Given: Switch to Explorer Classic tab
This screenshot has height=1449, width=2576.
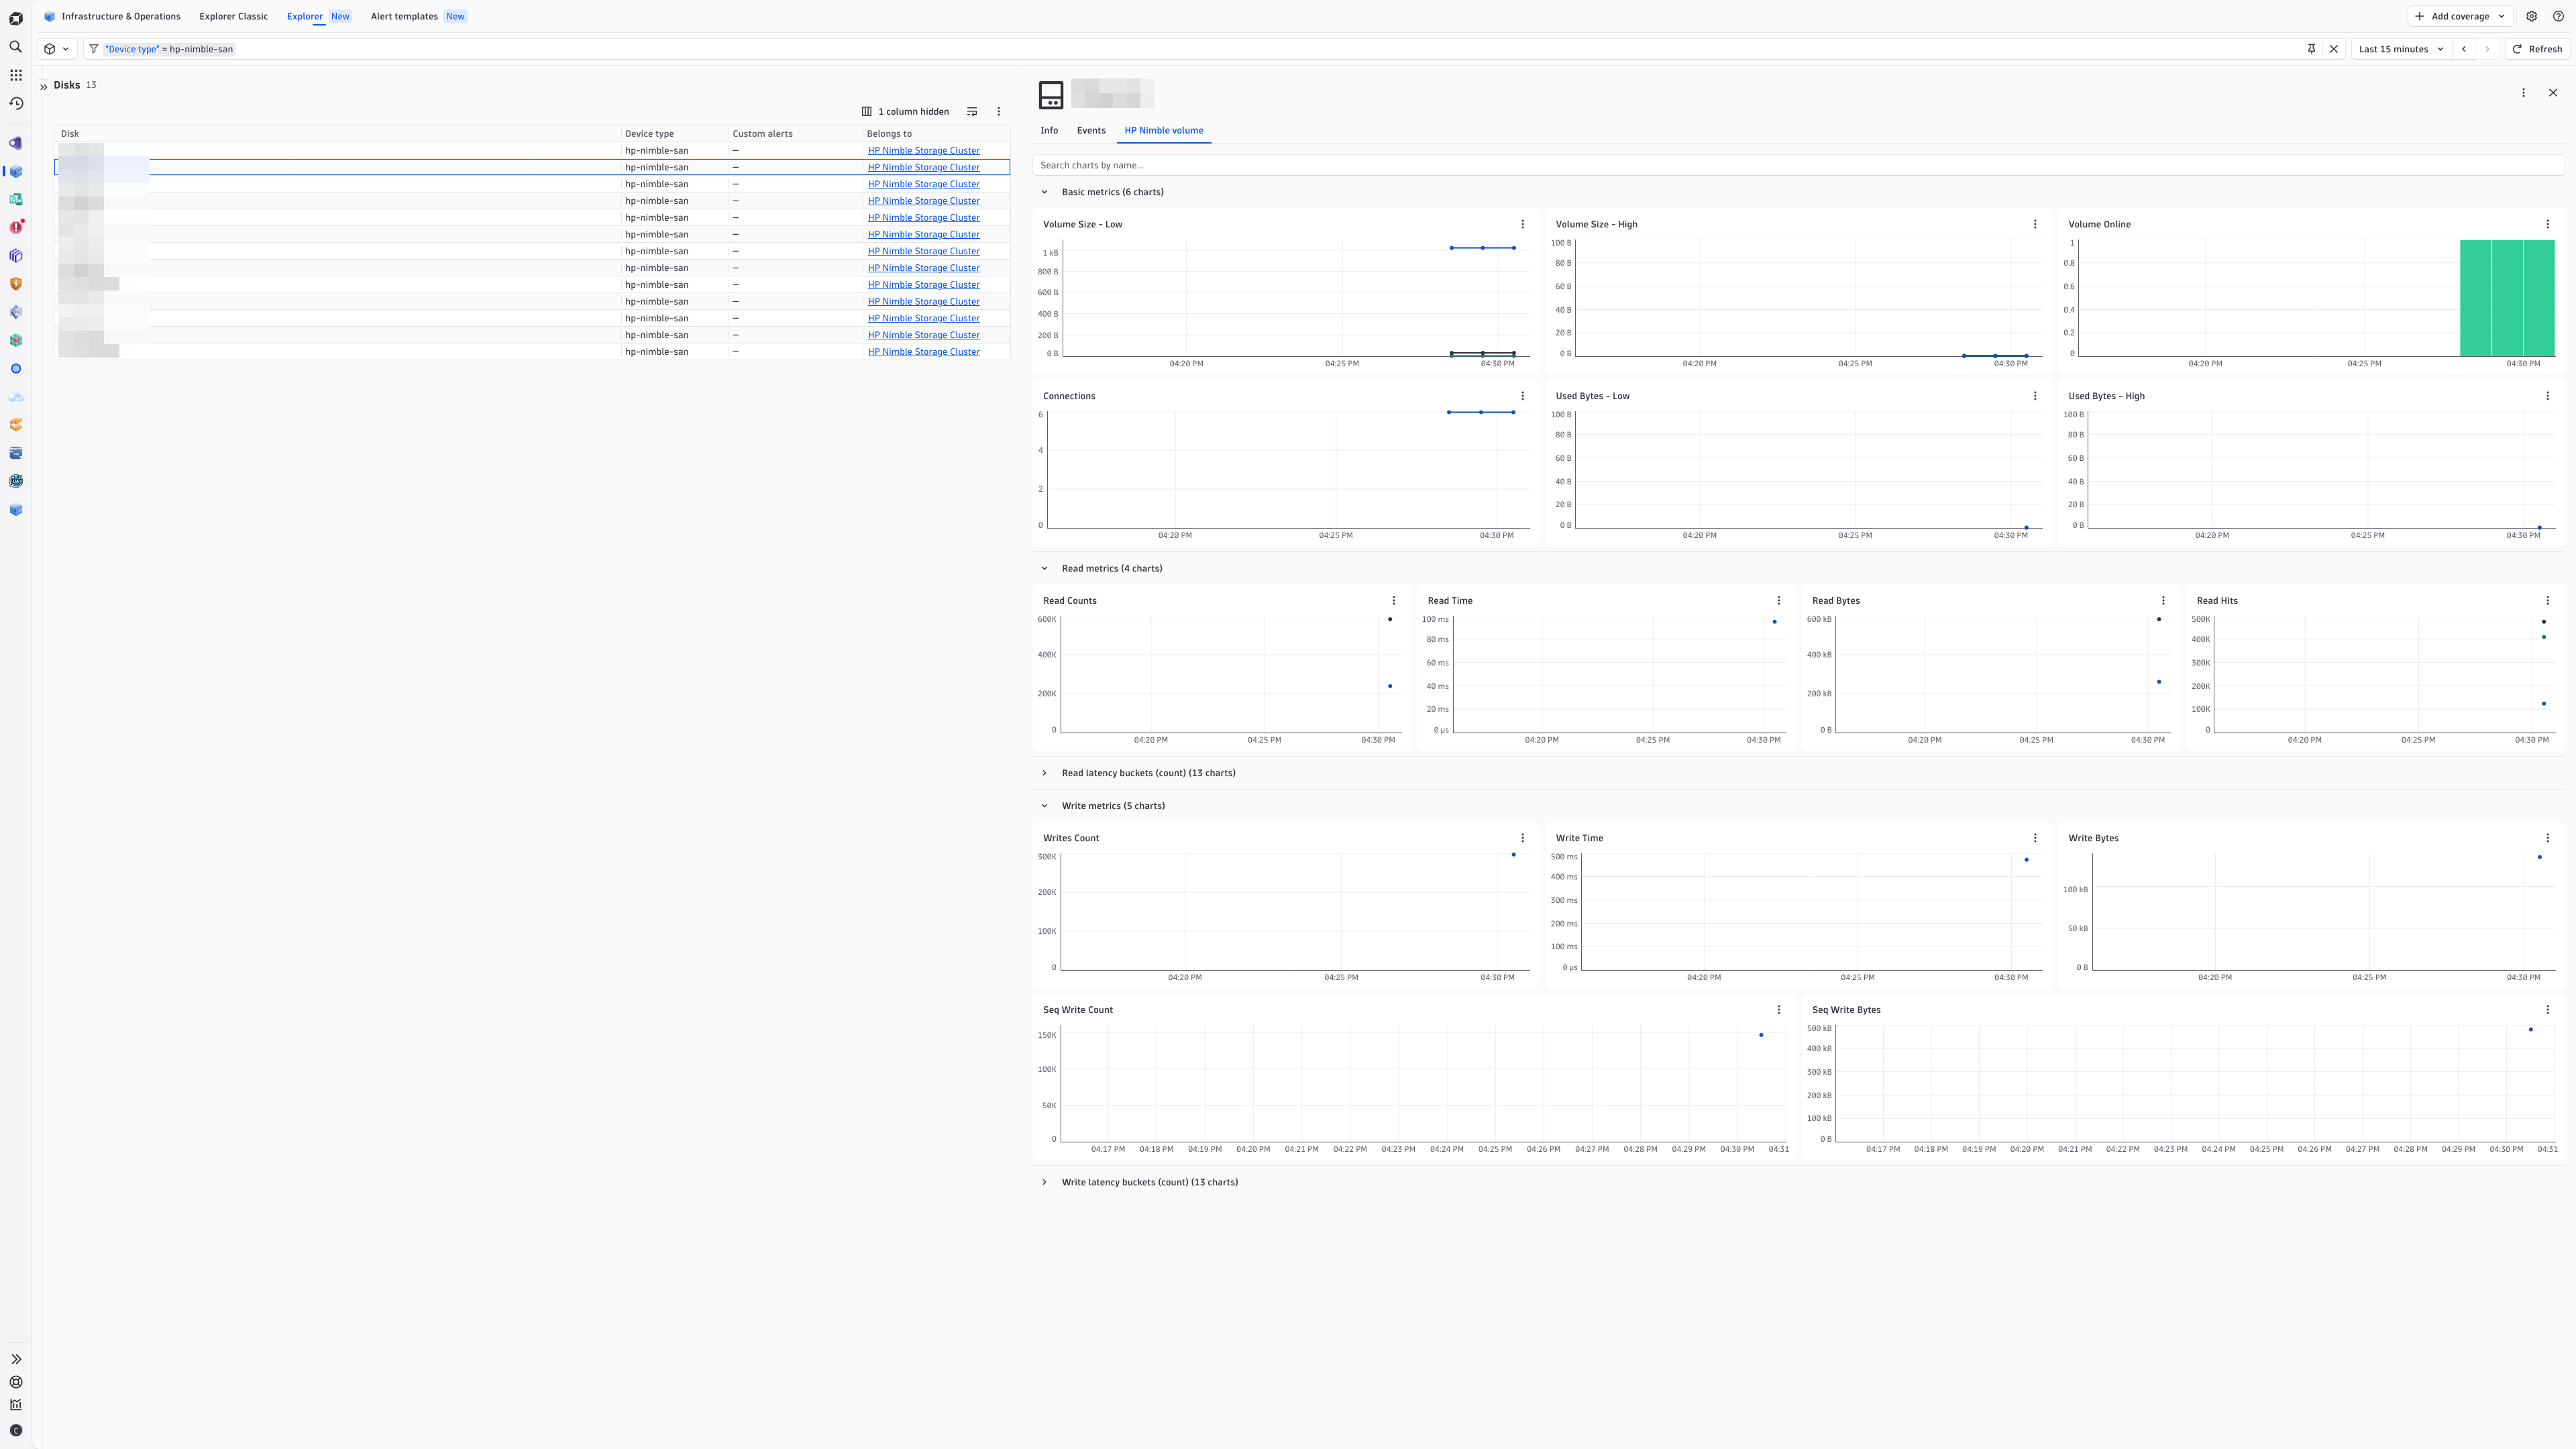Looking at the screenshot, I should pyautogui.click(x=233, y=16).
